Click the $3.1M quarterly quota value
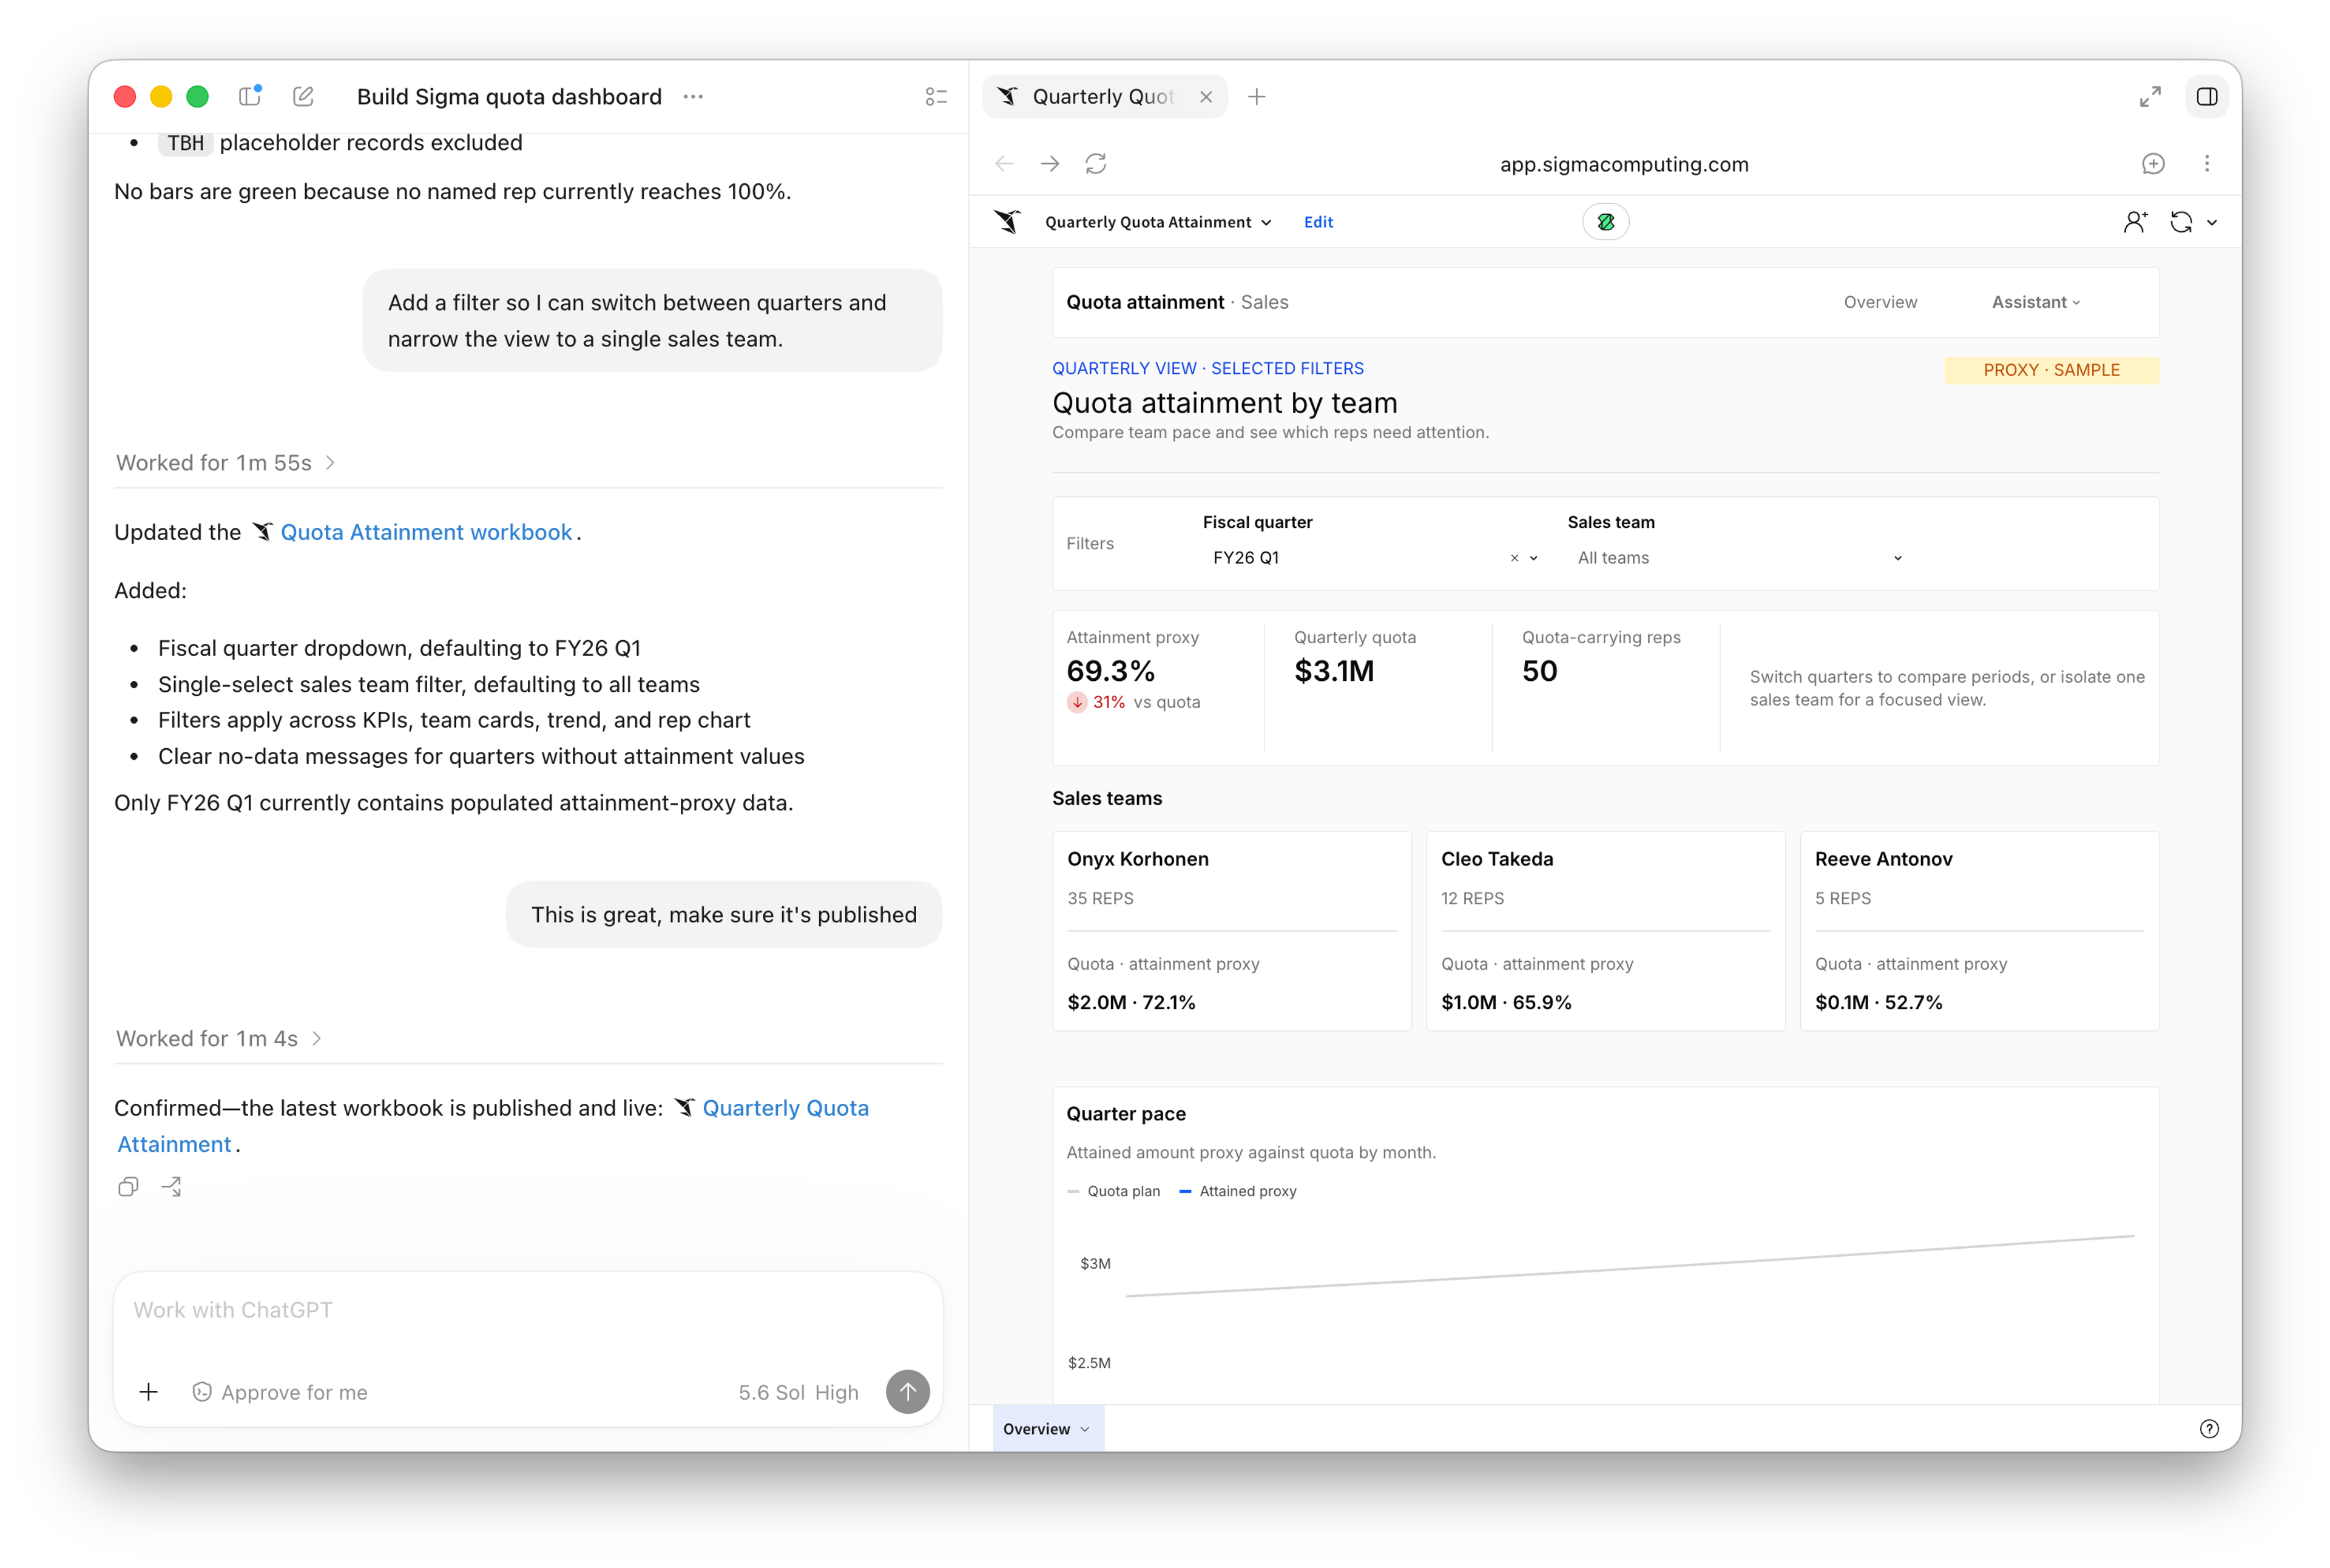The width and height of the screenshot is (2330, 1568). coord(1334,670)
